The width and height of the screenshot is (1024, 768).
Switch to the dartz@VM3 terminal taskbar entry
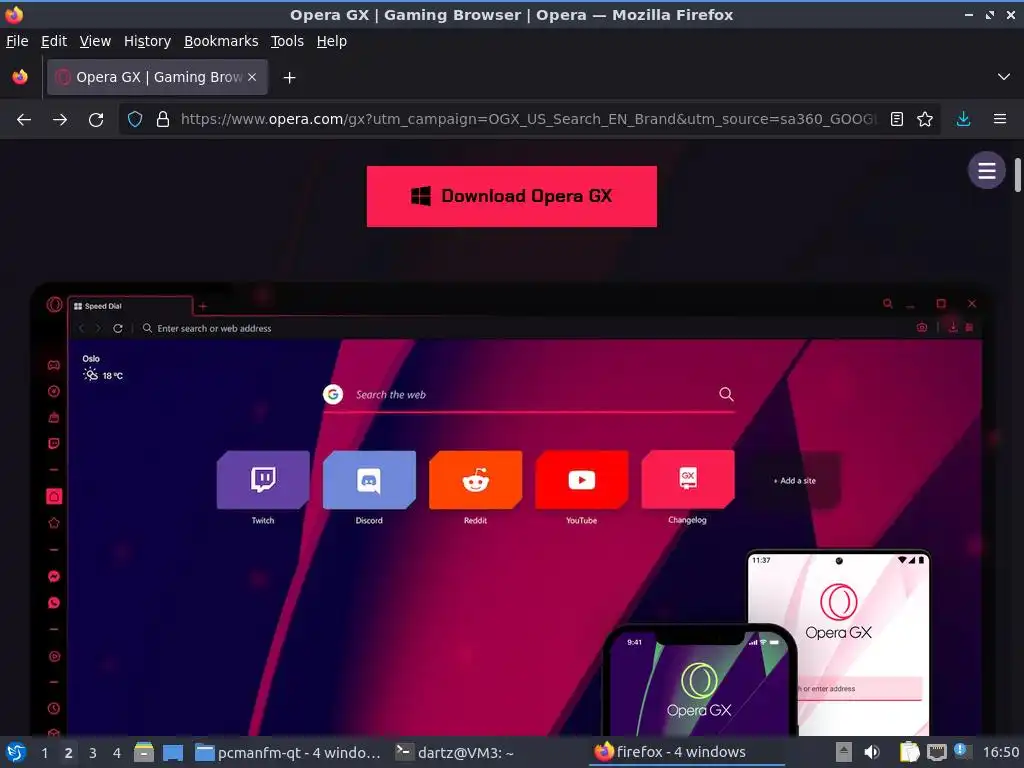click(x=455, y=753)
